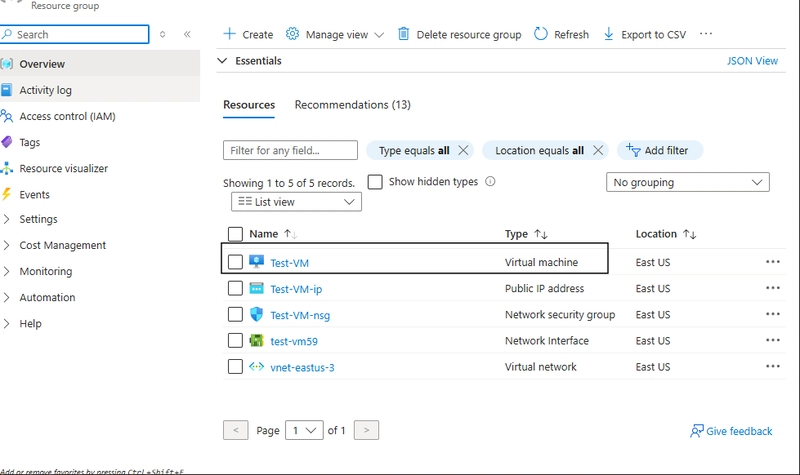Open the JSON View link
Viewport: 800px width, 475px height.
(752, 61)
